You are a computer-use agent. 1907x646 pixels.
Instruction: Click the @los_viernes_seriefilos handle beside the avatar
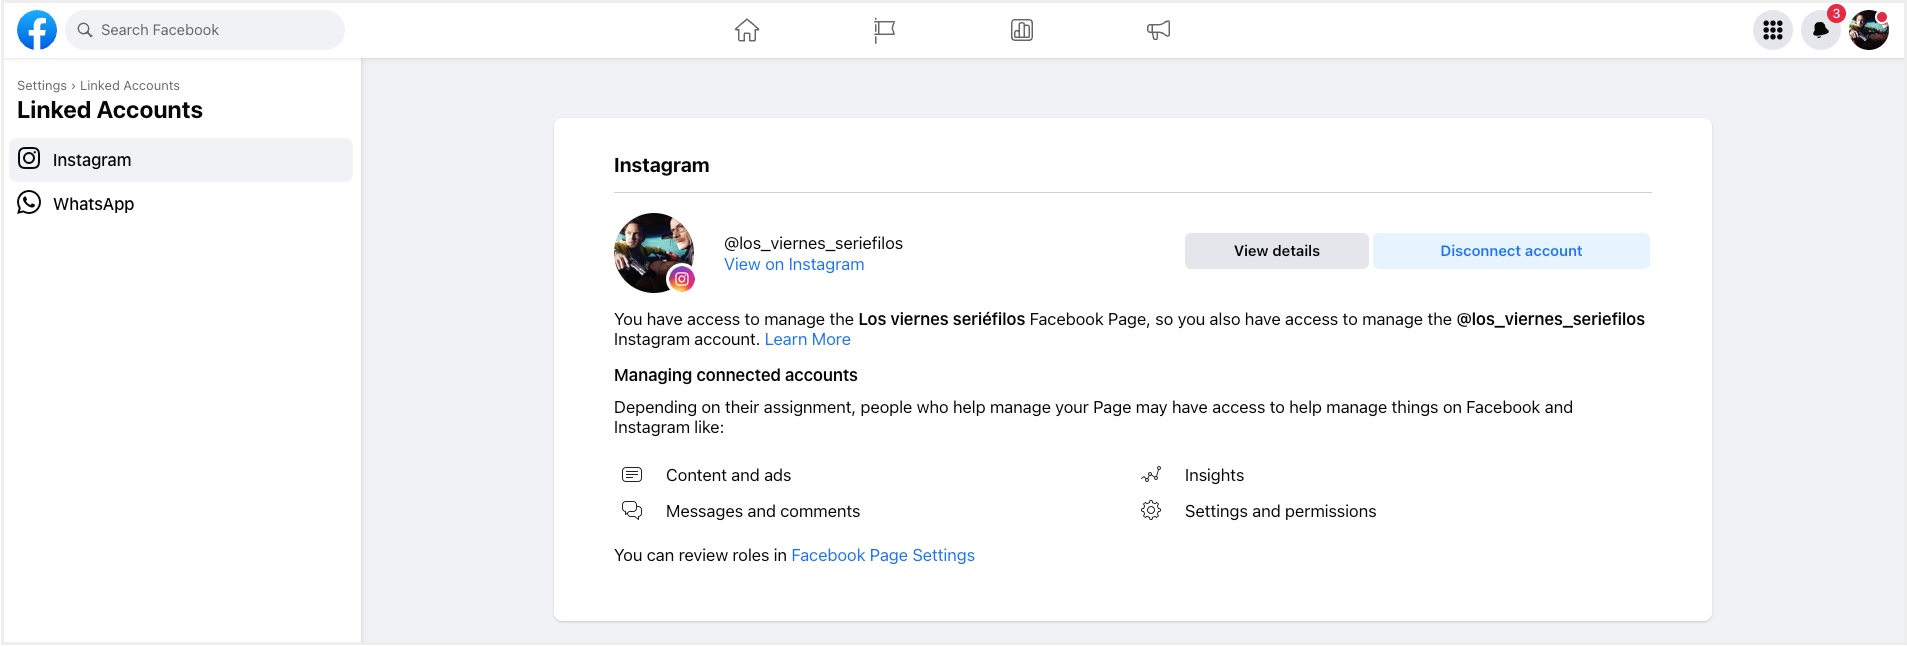(813, 243)
